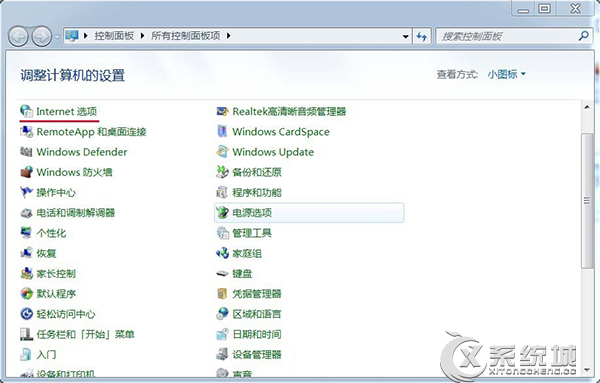The image size is (600, 383).
Task: Click the Back navigation button
Action: [x=18, y=37]
